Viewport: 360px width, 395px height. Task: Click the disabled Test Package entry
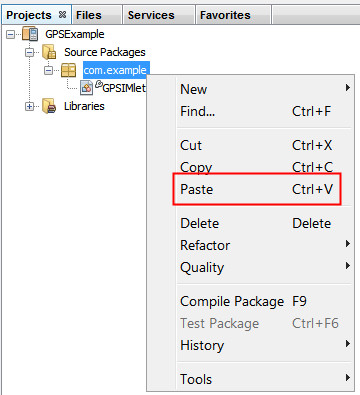tap(265, 323)
